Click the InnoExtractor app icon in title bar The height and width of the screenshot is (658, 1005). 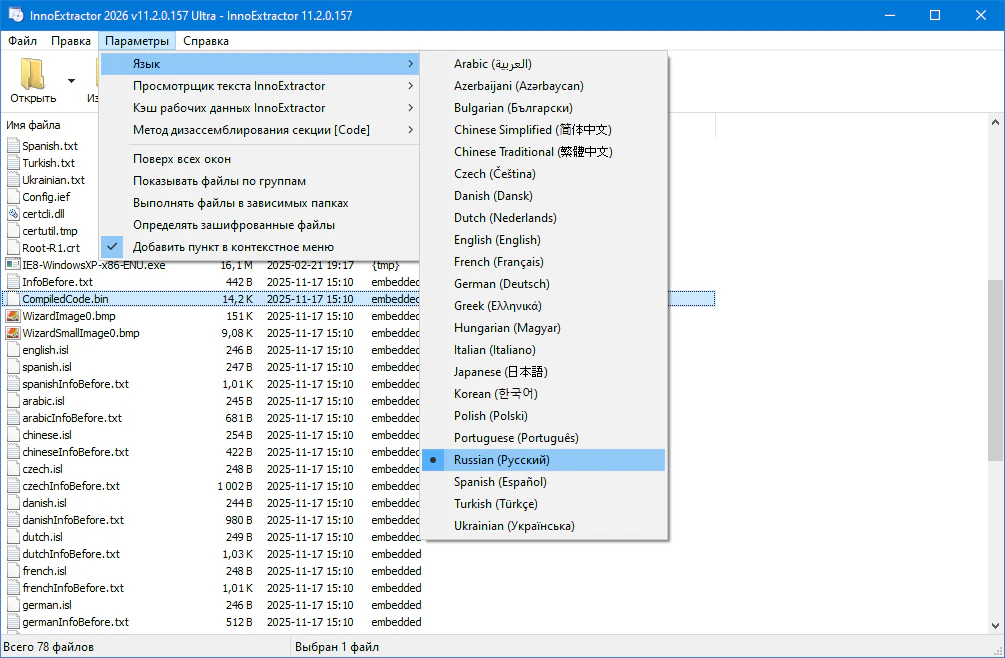[x=17, y=15]
